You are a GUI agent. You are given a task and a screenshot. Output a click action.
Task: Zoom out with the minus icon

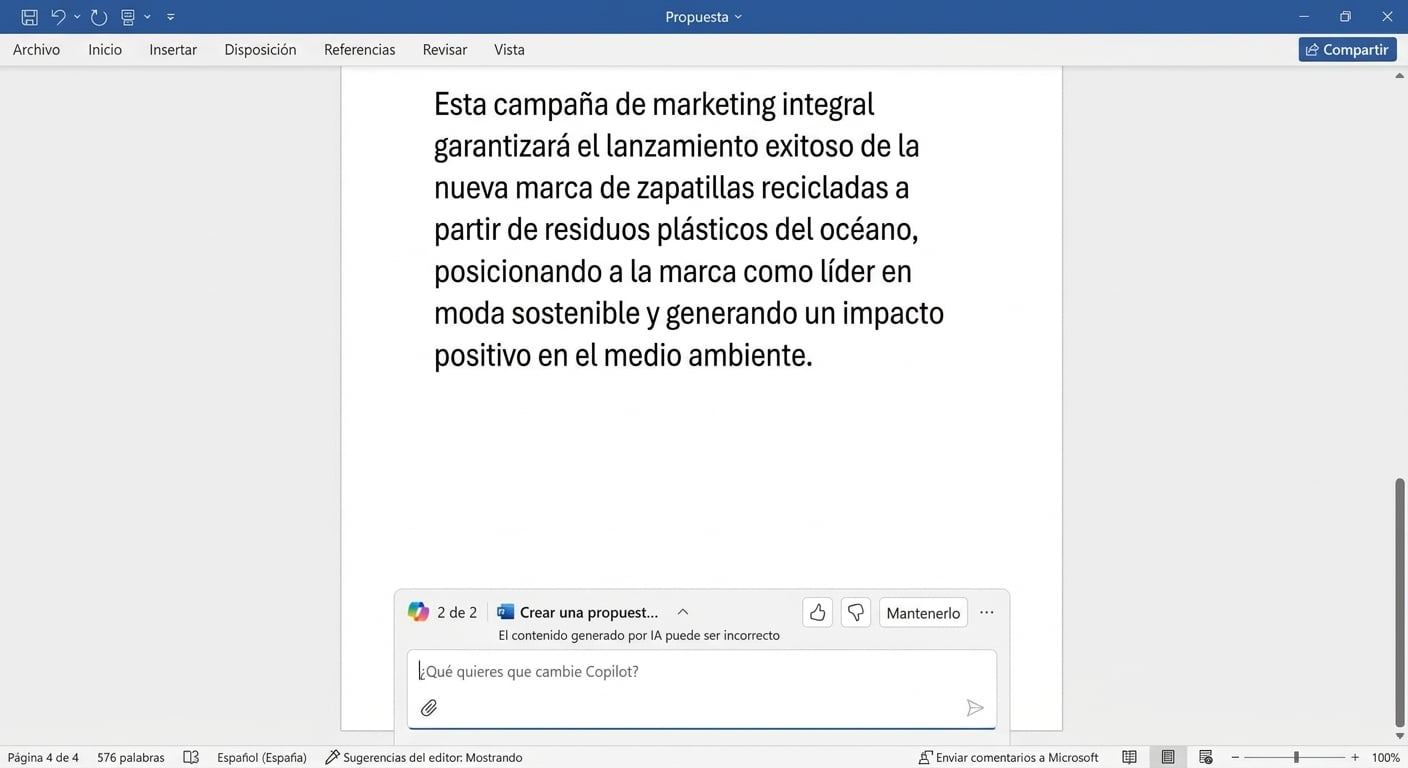(x=1235, y=758)
